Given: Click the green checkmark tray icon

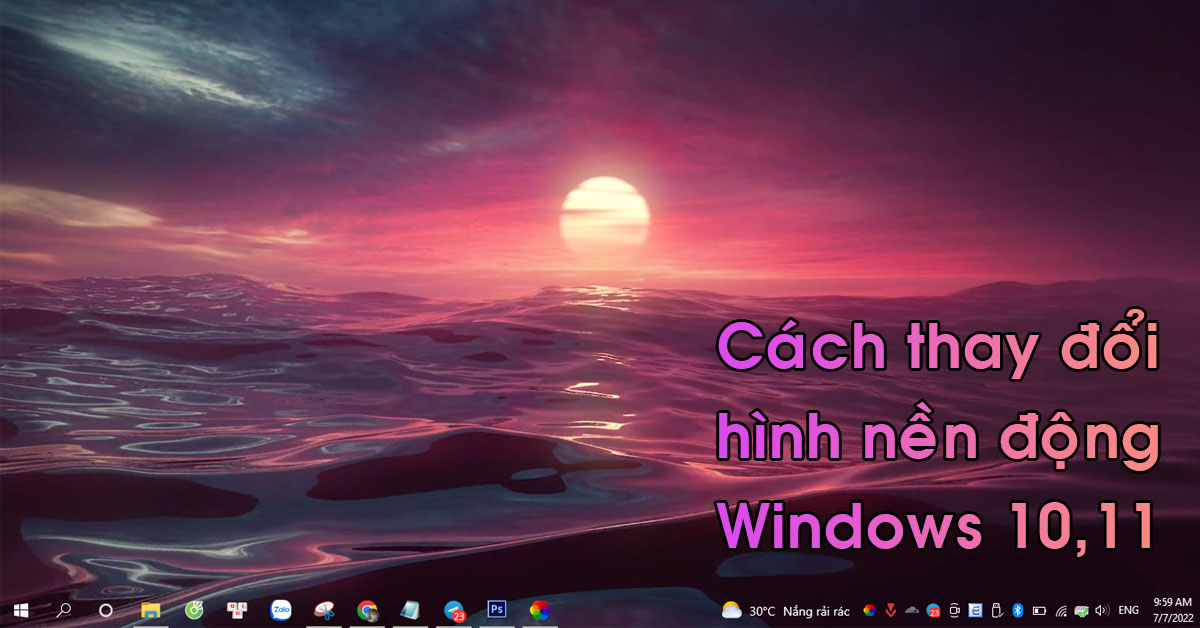Looking at the screenshot, I should click(x=1081, y=610).
